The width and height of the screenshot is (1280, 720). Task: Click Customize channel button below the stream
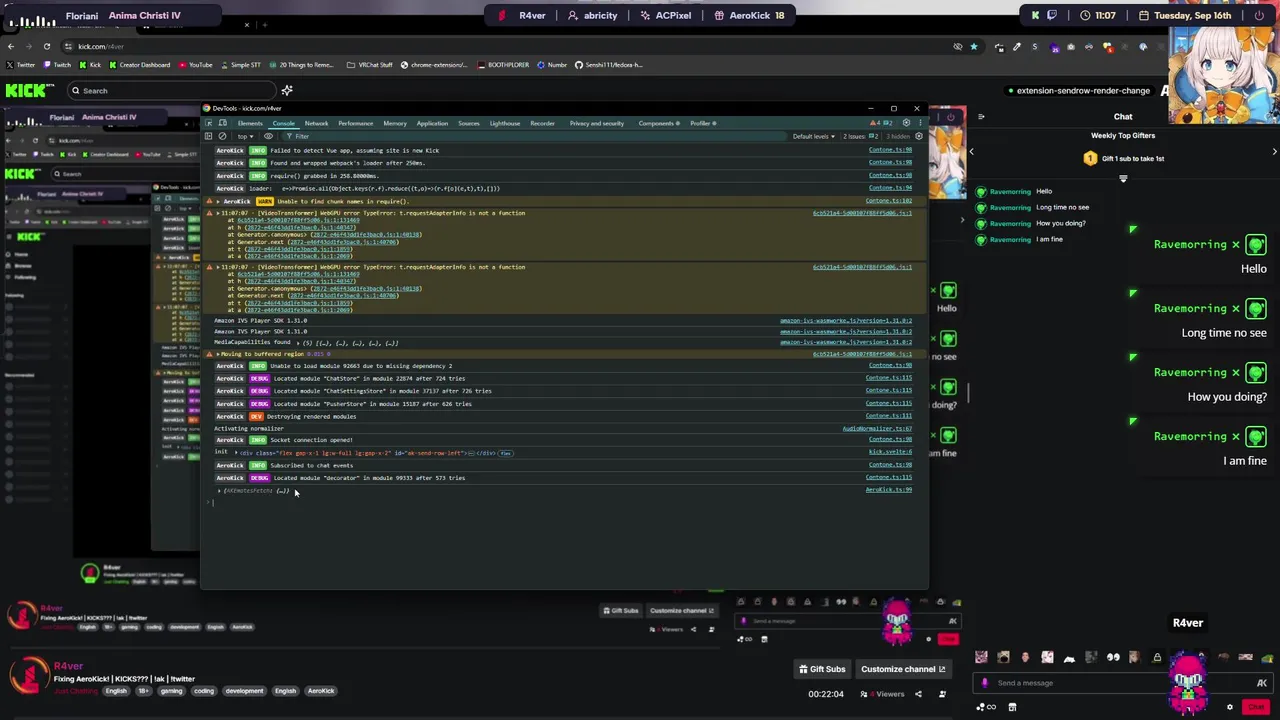tap(902, 669)
